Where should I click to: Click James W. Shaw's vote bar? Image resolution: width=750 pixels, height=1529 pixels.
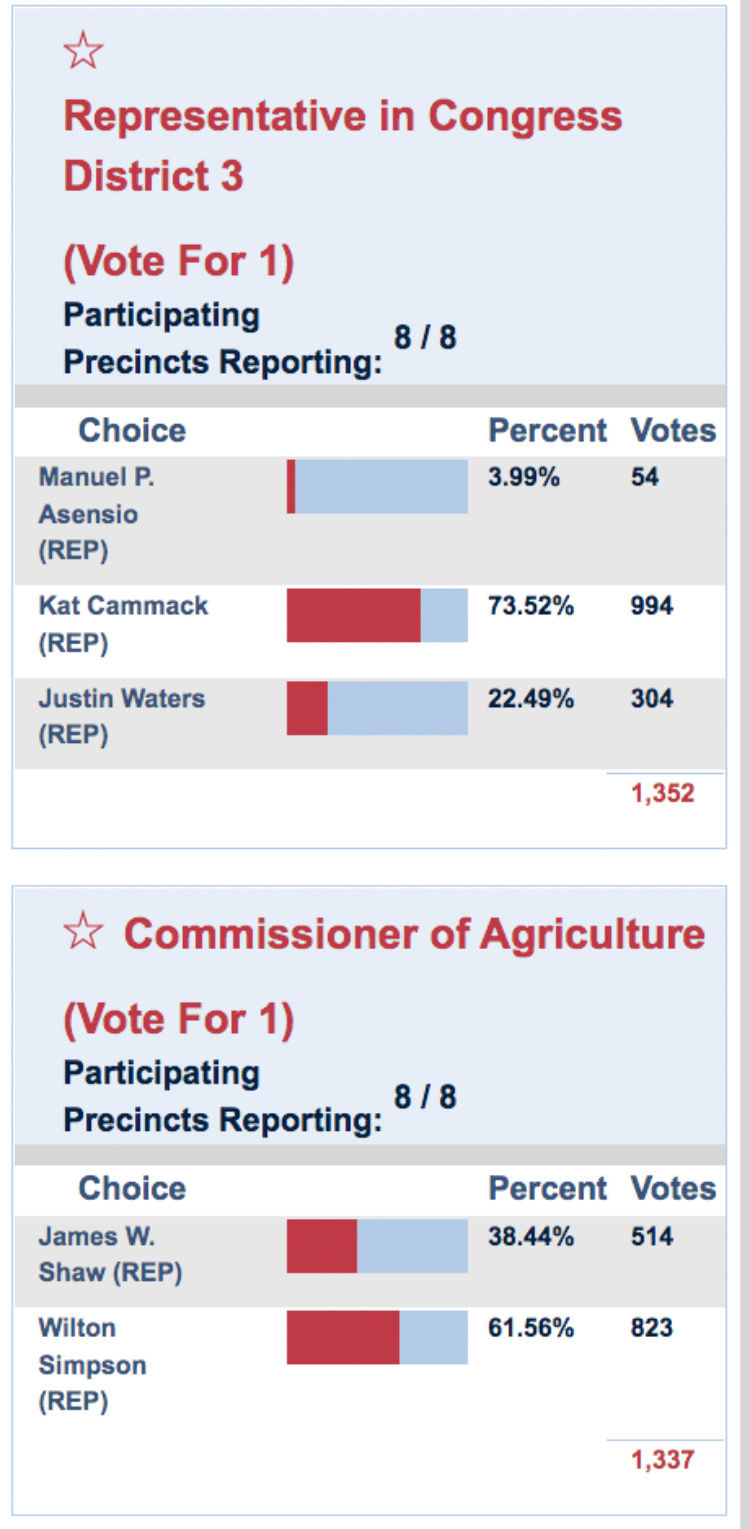tap(377, 1246)
